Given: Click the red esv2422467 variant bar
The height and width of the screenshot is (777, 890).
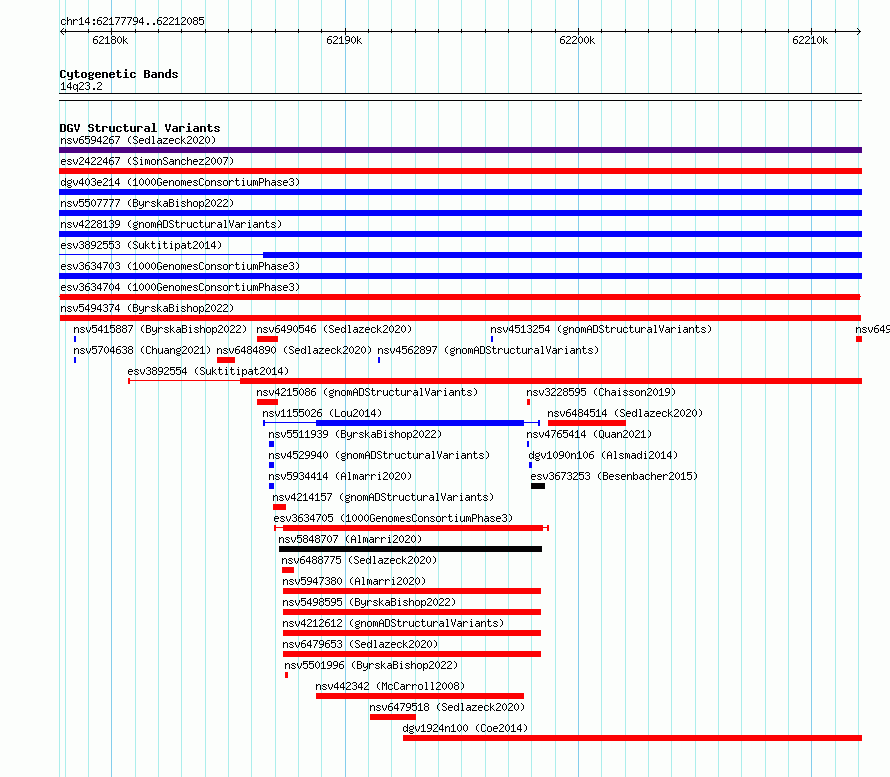Looking at the screenshot, I should tap(460, 171).
